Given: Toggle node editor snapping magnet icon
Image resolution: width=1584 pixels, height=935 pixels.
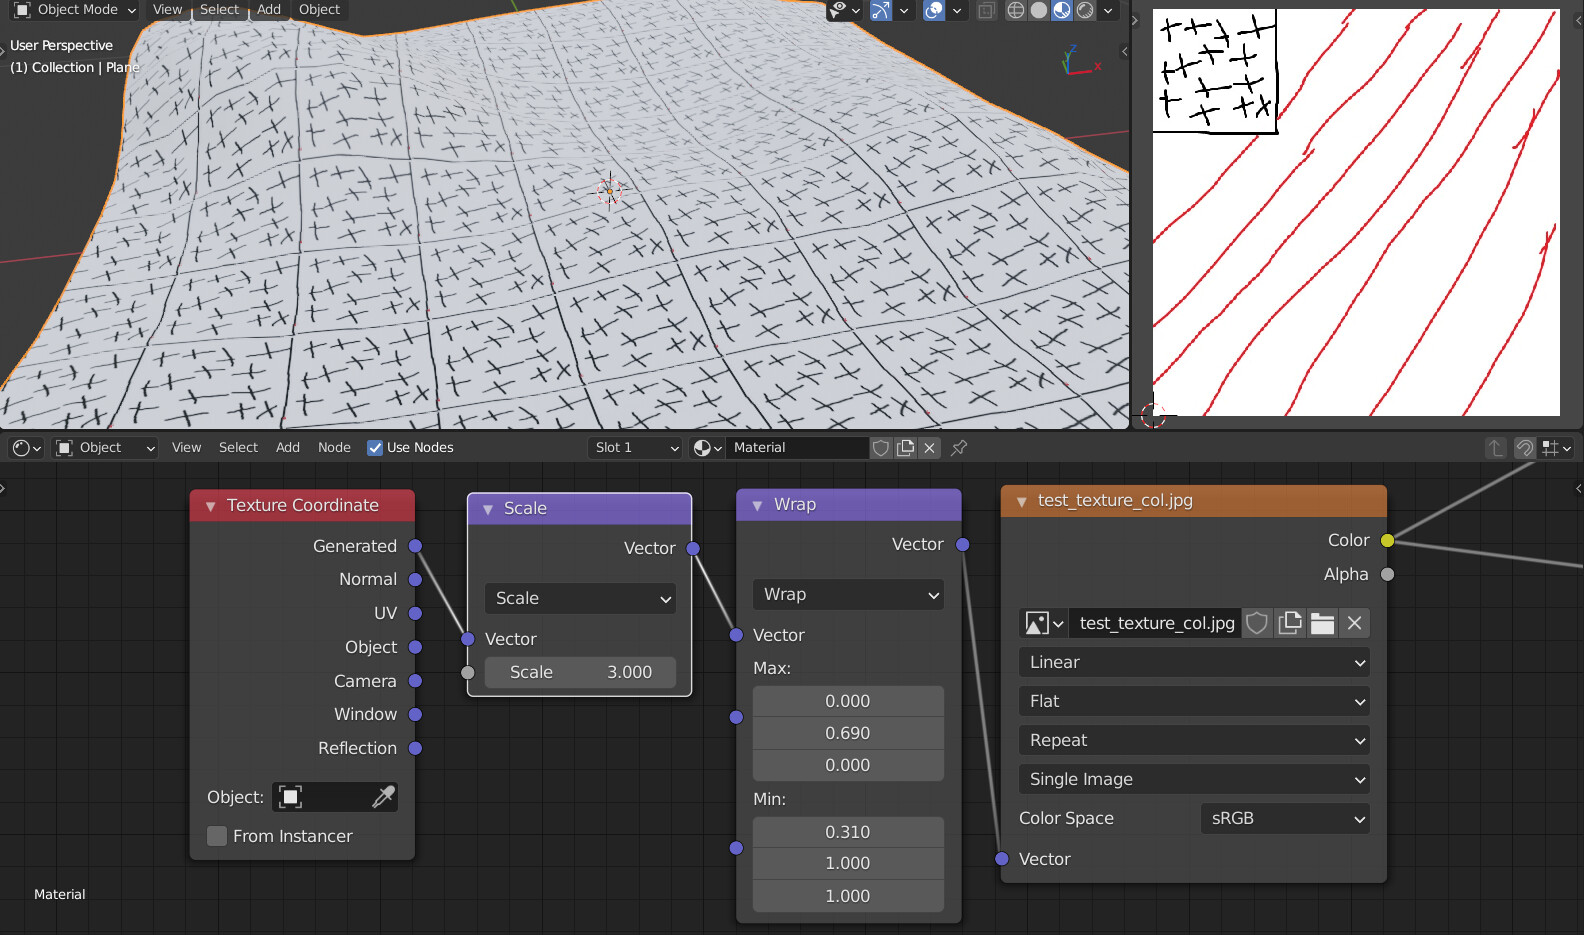Looking at the screenshot, I should point(1524,447).
